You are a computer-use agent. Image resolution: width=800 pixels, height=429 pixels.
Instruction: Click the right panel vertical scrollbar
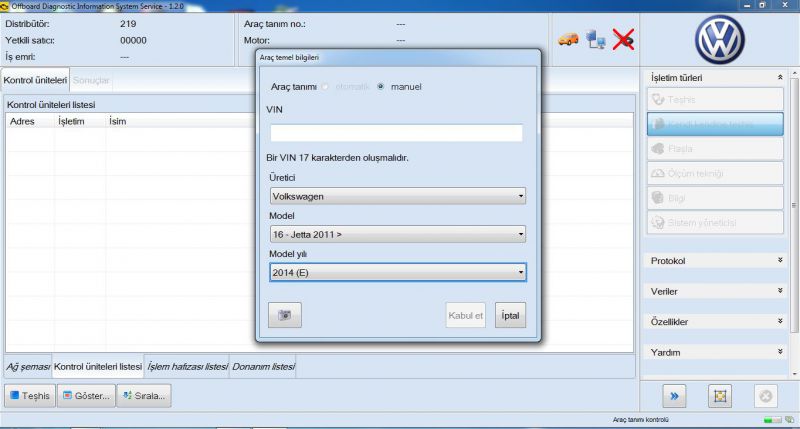794,204
